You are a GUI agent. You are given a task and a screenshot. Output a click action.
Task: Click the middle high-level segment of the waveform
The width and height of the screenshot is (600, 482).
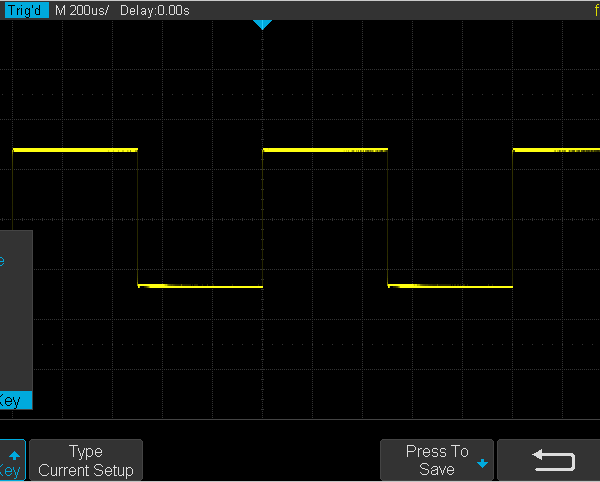pos(325,150)
